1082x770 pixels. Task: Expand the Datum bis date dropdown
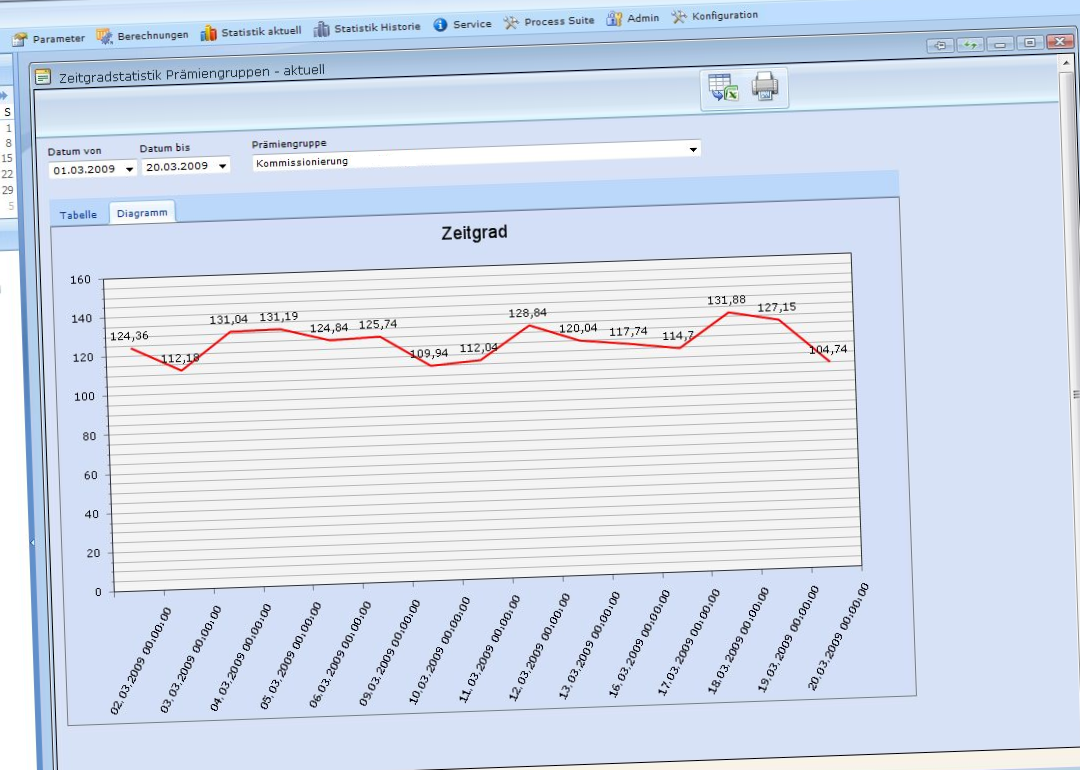(222, 166)
